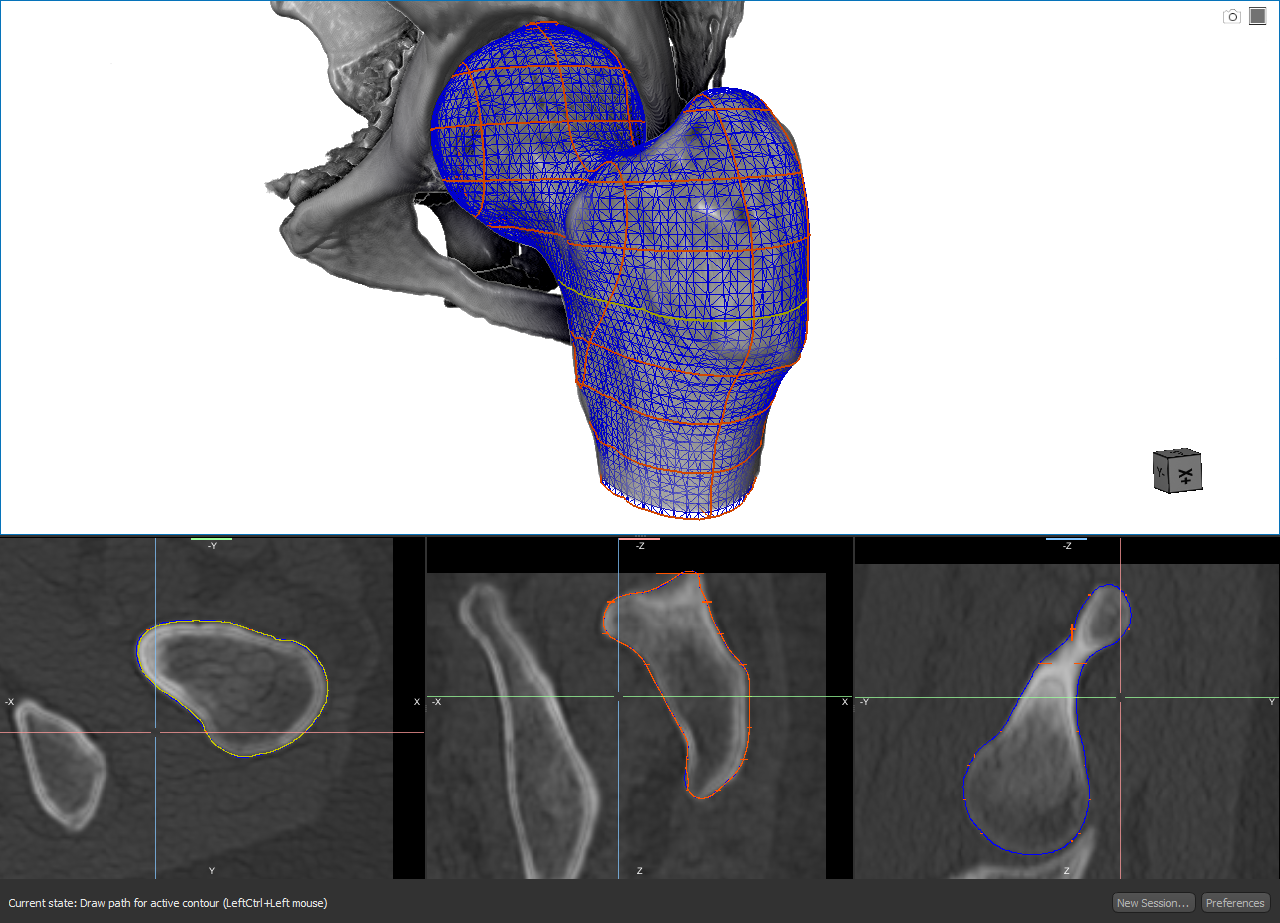This screenshot has width=1280, height=923.
Task: Open the New Session dialog
Action: pos(1152,902)
